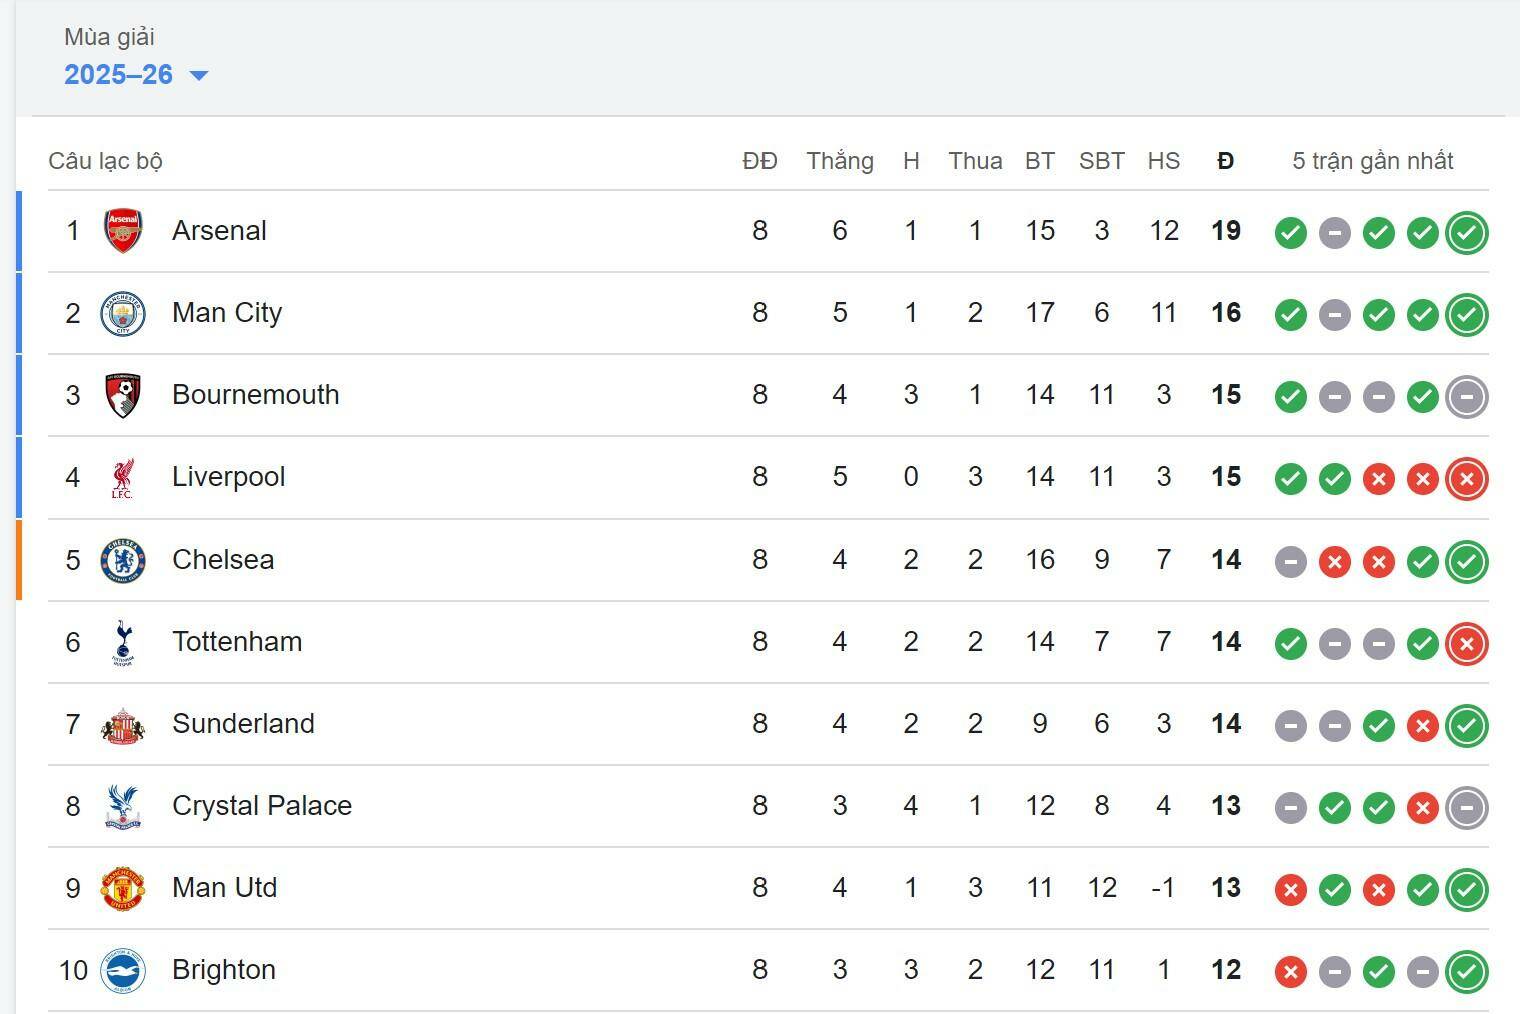Image resolution: width=1520 pixels, height=1014 pixels.
Task: Click Liverpool's most recent loss result icon
Action: pyautogui.click(x=1466, y=479)
